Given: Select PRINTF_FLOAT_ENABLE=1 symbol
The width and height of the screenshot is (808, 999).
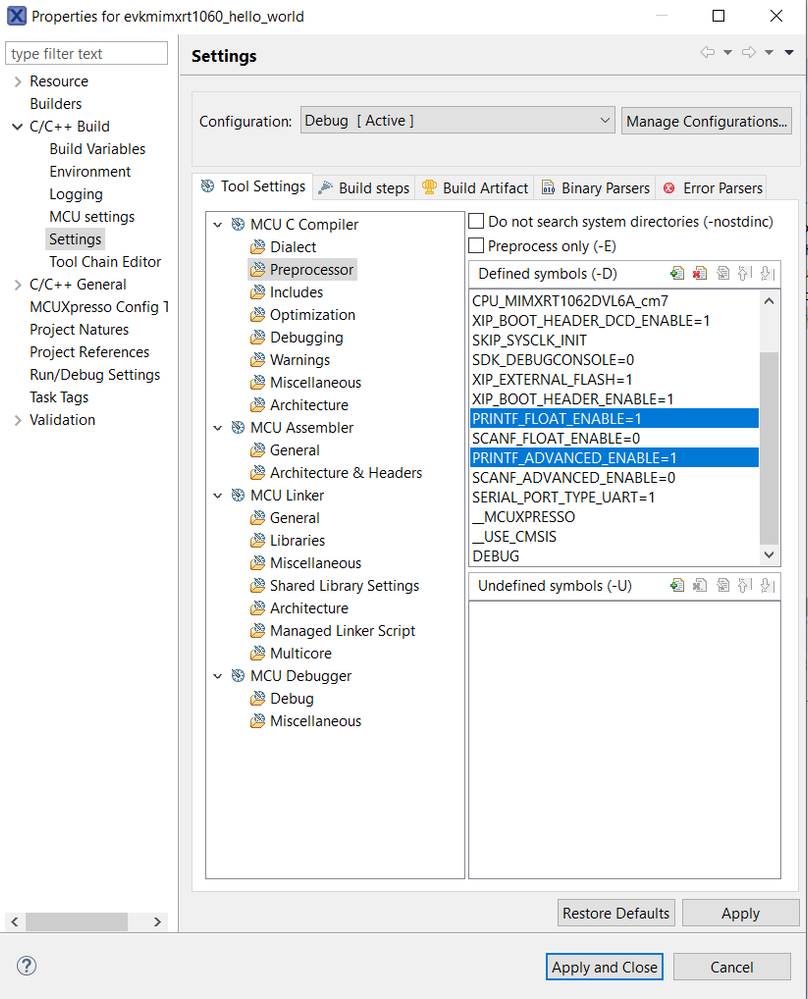Looking at the screenshot, I should (614, 419).
